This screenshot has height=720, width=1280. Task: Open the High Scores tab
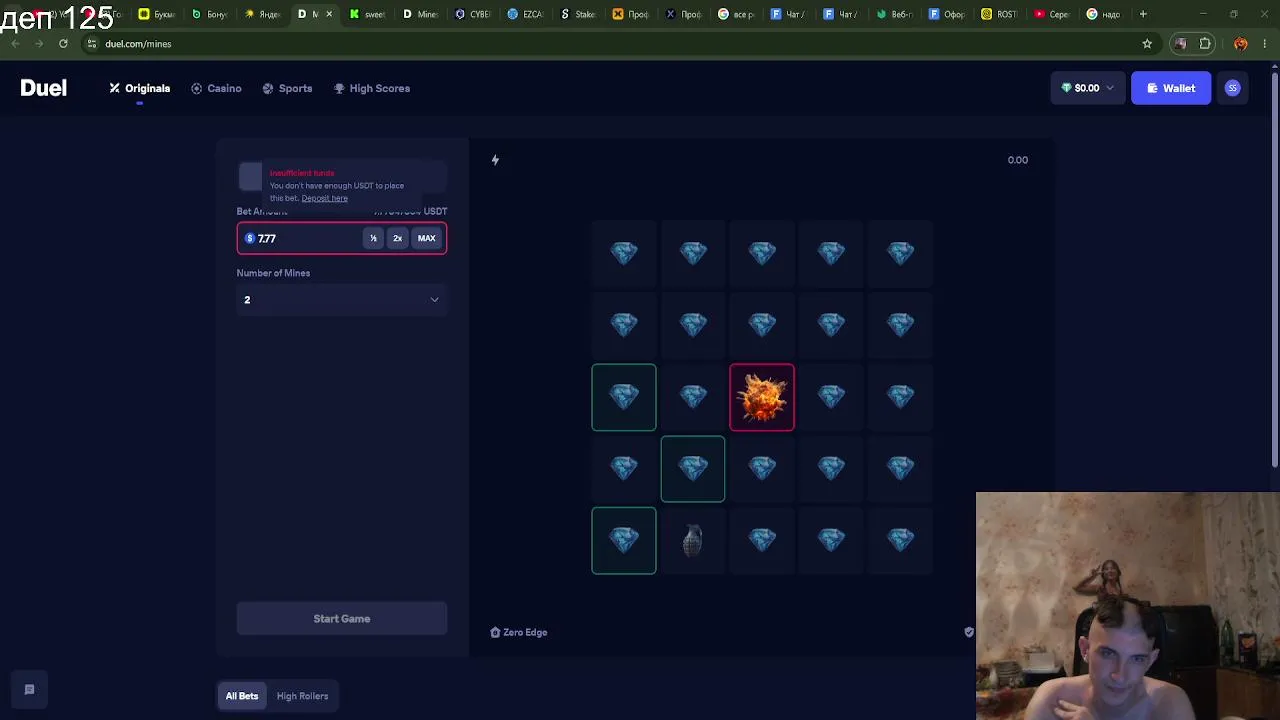point(372,88)
